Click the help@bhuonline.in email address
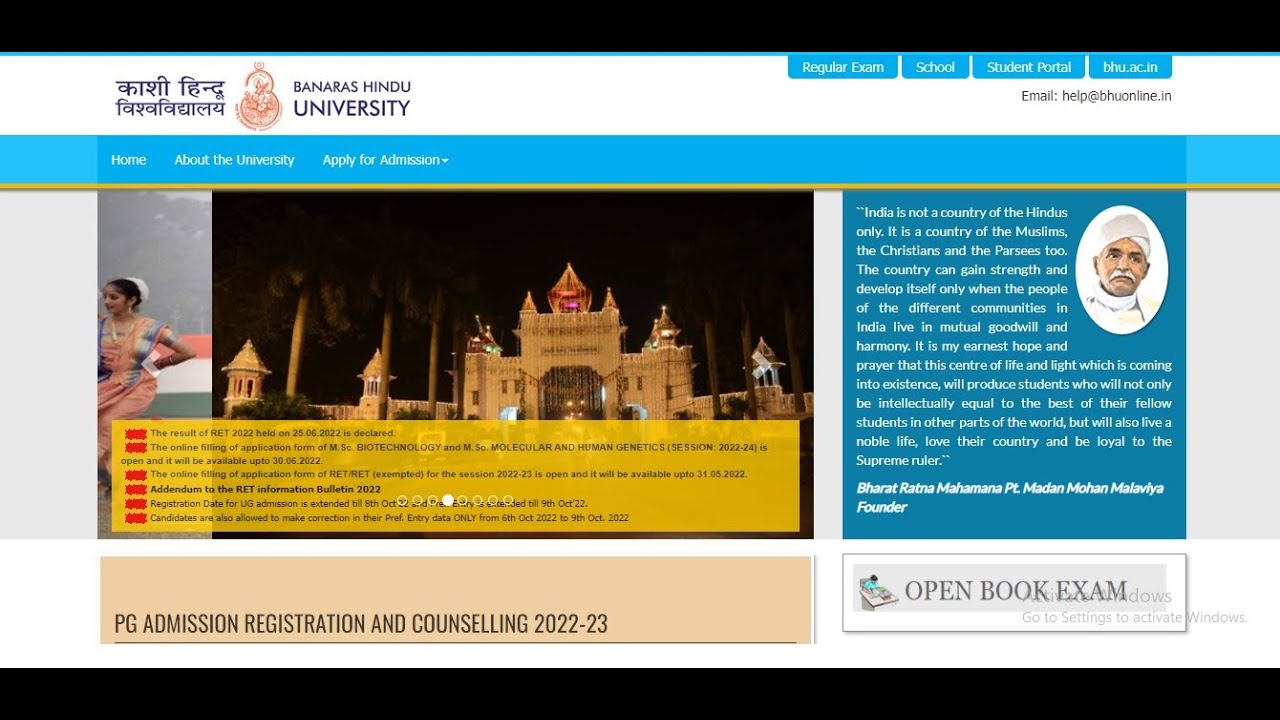Image resolution: width=1280 pixels, height=720 pixels. click(1116, 96)
